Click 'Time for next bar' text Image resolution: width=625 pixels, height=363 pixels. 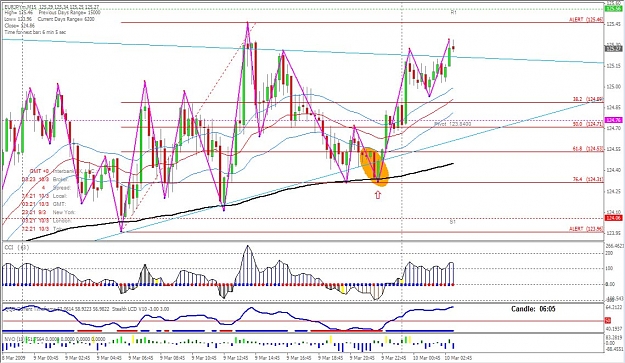[35, 32]
